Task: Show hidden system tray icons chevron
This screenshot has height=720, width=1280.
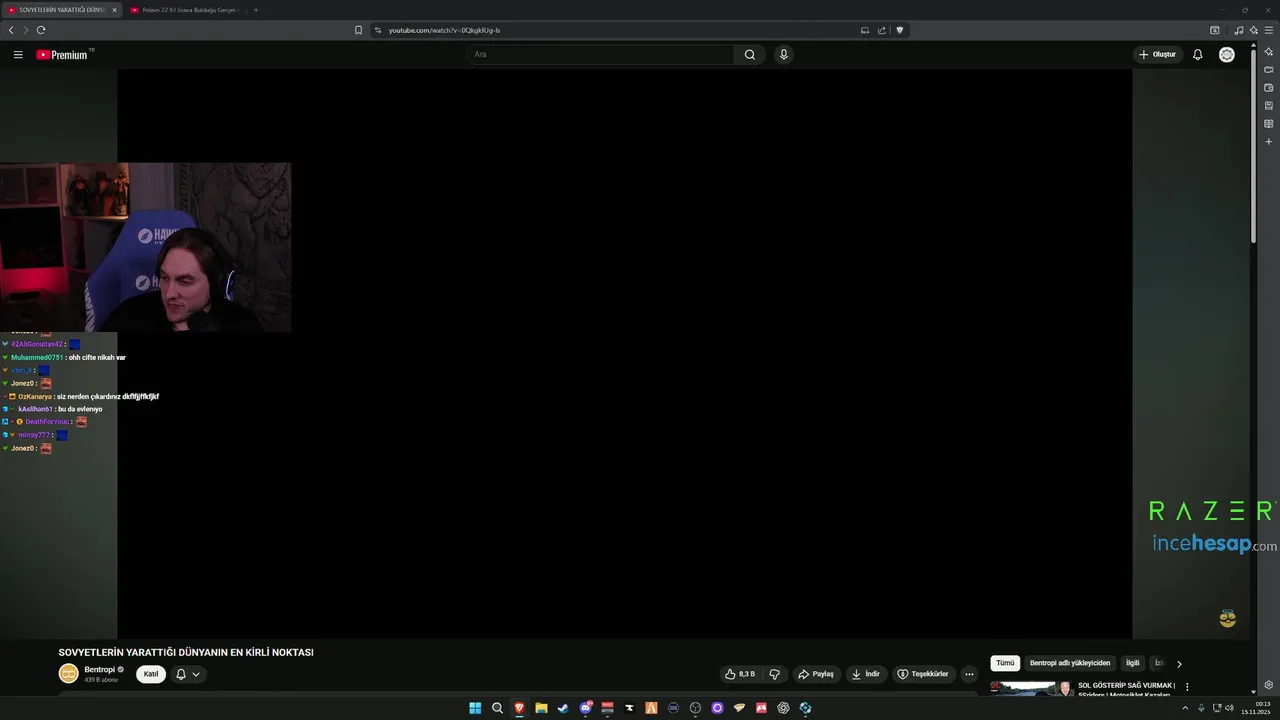Action: coord(1185,708)
